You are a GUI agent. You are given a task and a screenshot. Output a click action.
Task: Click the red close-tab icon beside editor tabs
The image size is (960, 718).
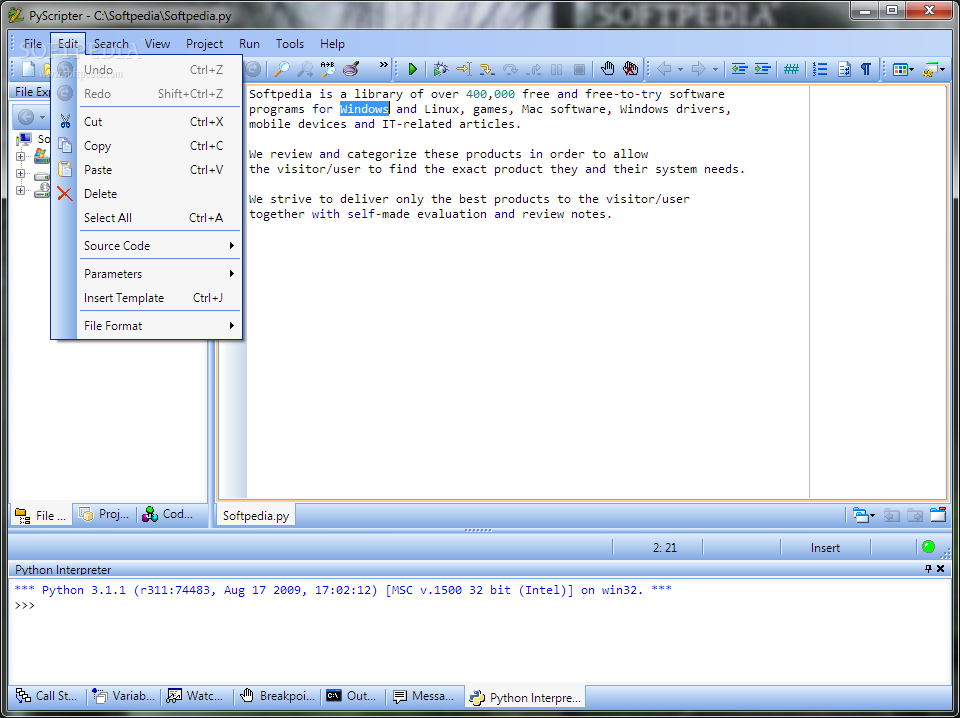pos(938,515)
